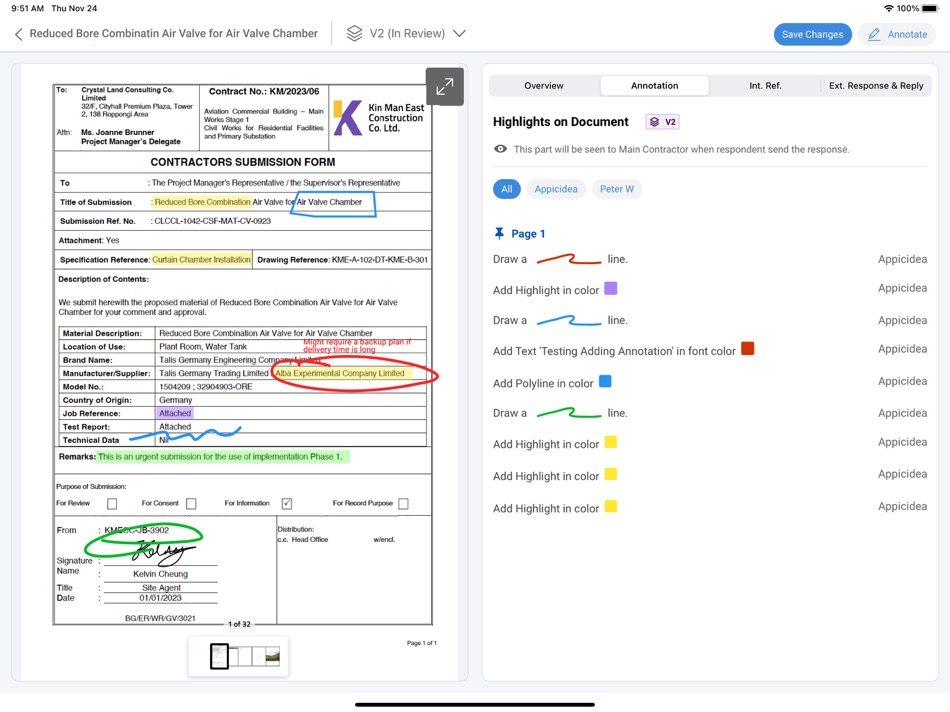Switch to the Overview tab
The height and width of the screenshot is (712, 950).
click(544, 85)
